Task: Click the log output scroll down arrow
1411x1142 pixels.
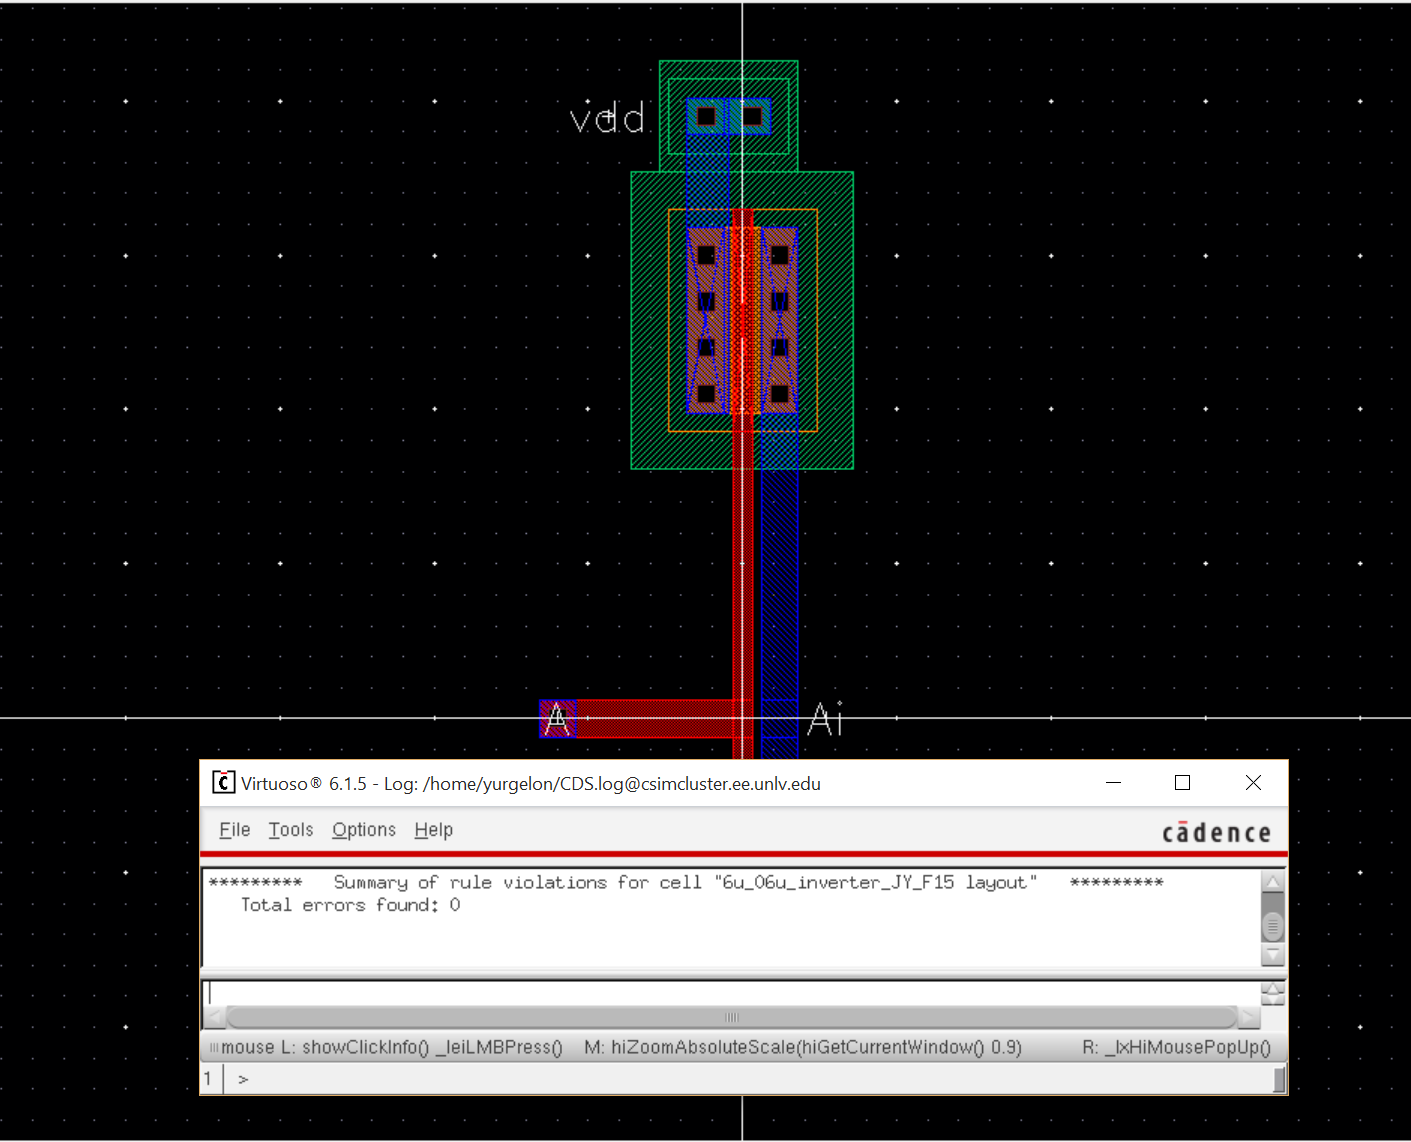Action: coord(1272,955)
